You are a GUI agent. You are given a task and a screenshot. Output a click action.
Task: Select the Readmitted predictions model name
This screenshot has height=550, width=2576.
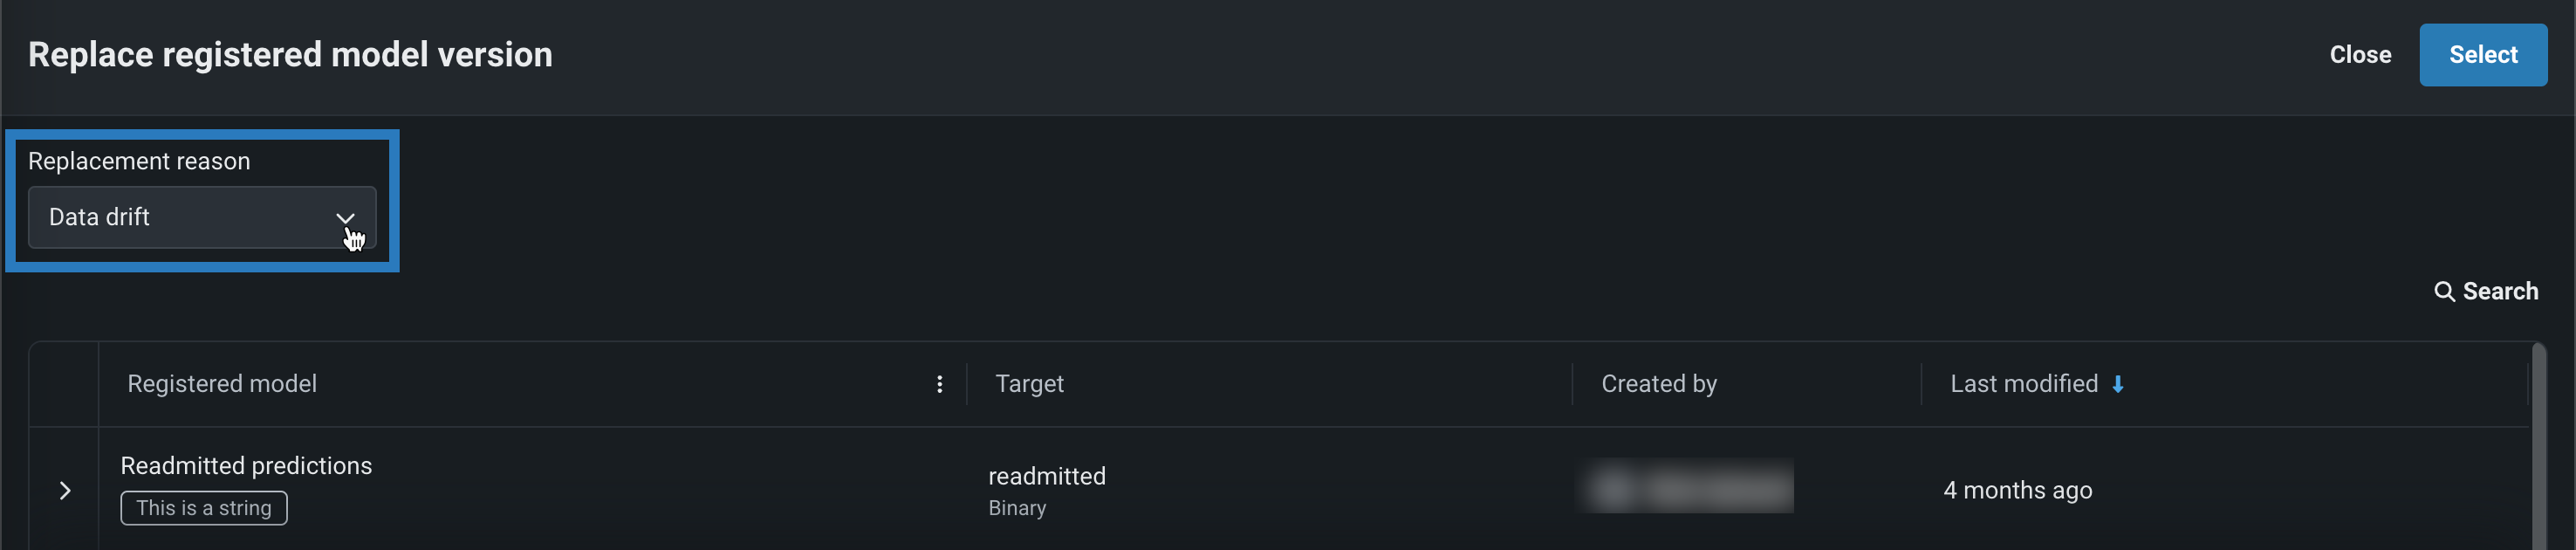pyautogui.click(x=246, y=466)
